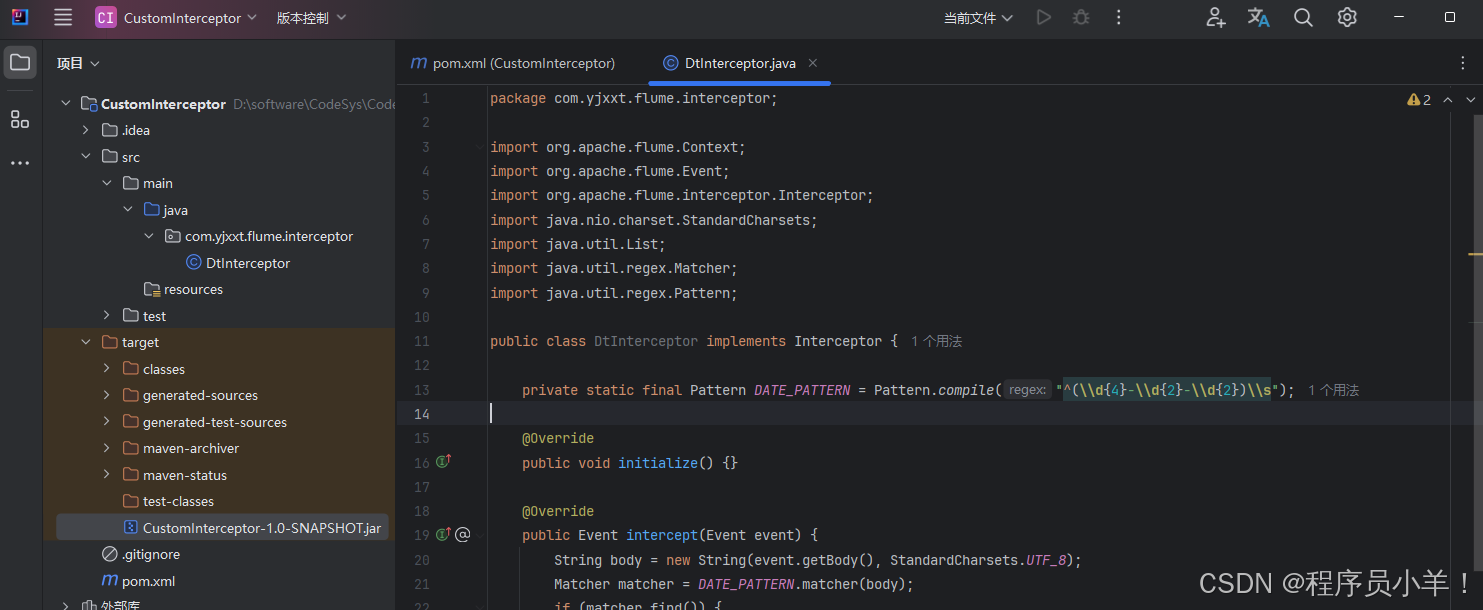The width and height of the screenshot is (1483, 610).
Task: Expand the classes folder
Action: (107, 369)
